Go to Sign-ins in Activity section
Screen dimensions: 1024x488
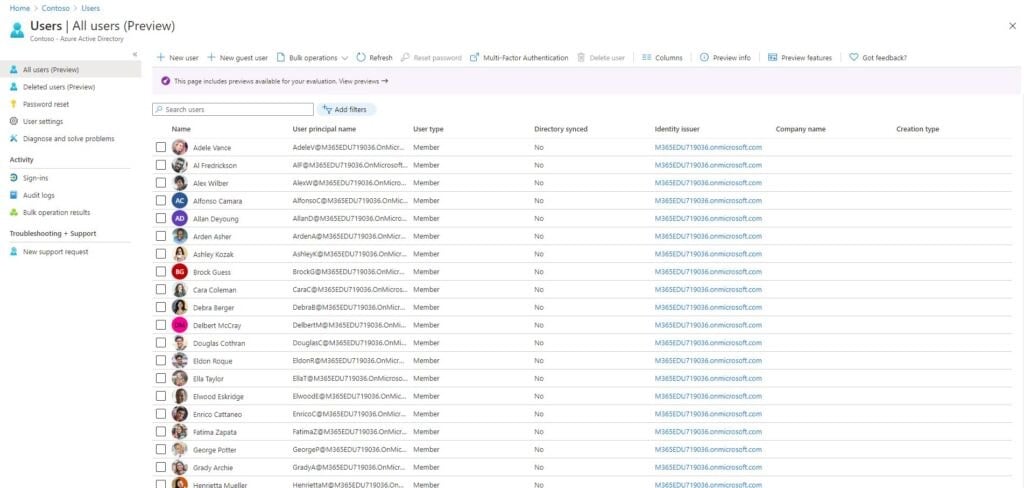pos(36,178)
